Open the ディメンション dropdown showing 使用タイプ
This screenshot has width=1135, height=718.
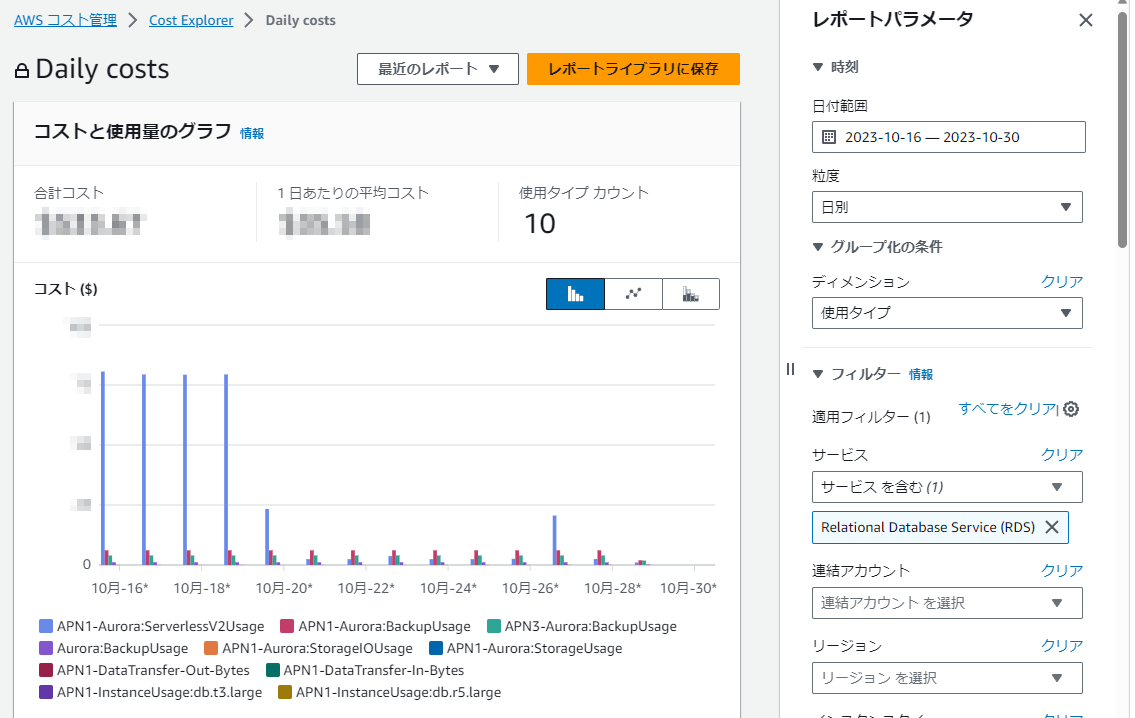tap(946, 313)
